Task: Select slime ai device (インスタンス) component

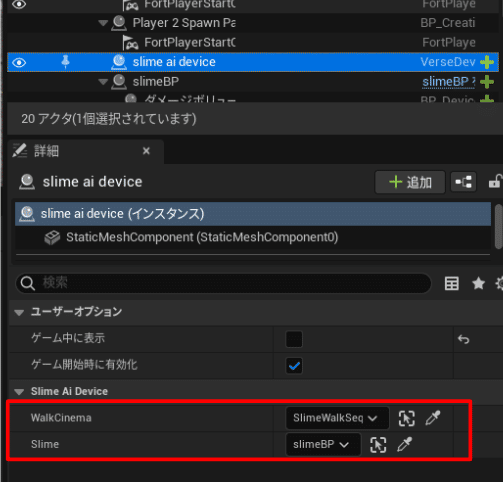Action: (x=253, y=214)
